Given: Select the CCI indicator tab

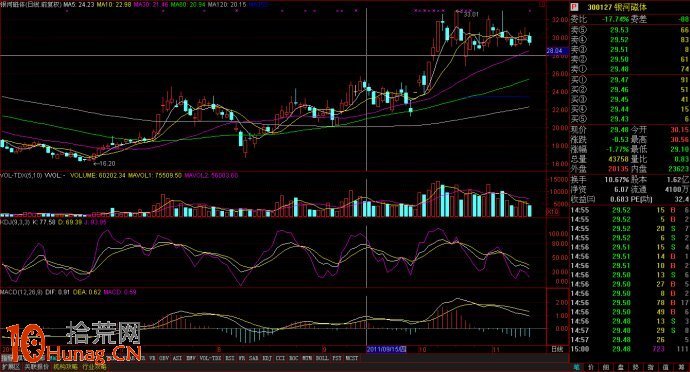Looking at the screenshot, I should [280, 358].
